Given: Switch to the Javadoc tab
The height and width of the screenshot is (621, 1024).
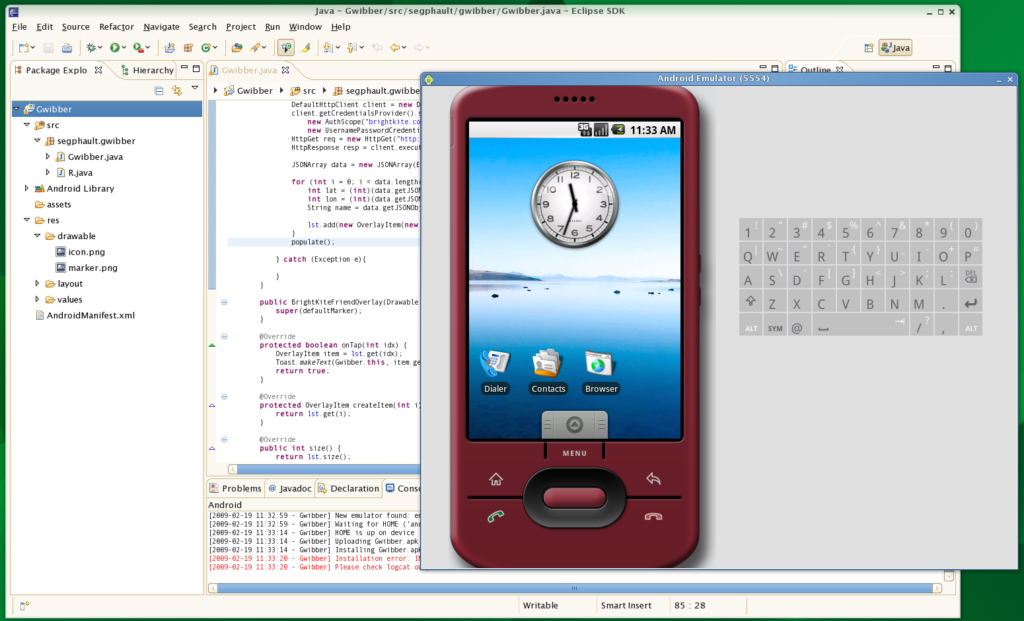Looking at the screenshot, I should coord(290,489).
